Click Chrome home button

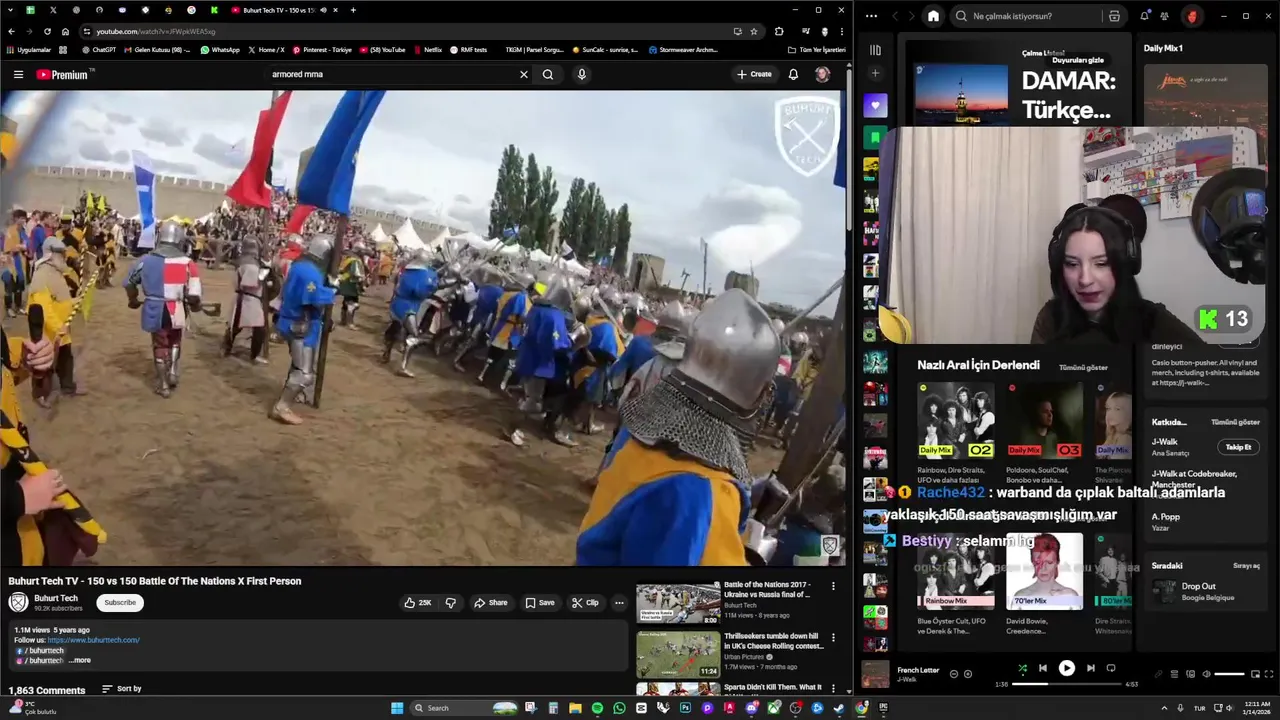(x=65, y=31)
